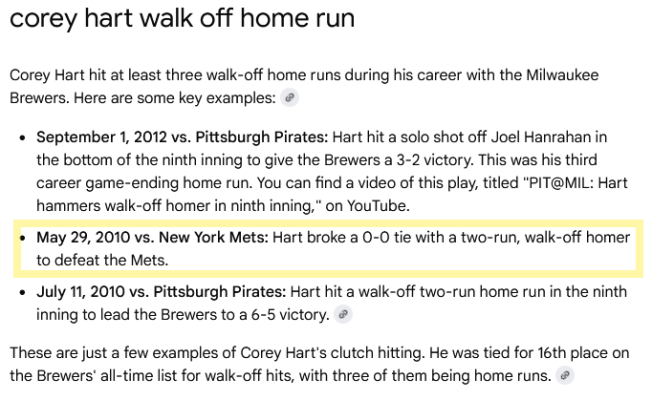Click the bullet dot before "September 1, 2012"
Viewport: 652px width, 400px height.
click(22, 138)
